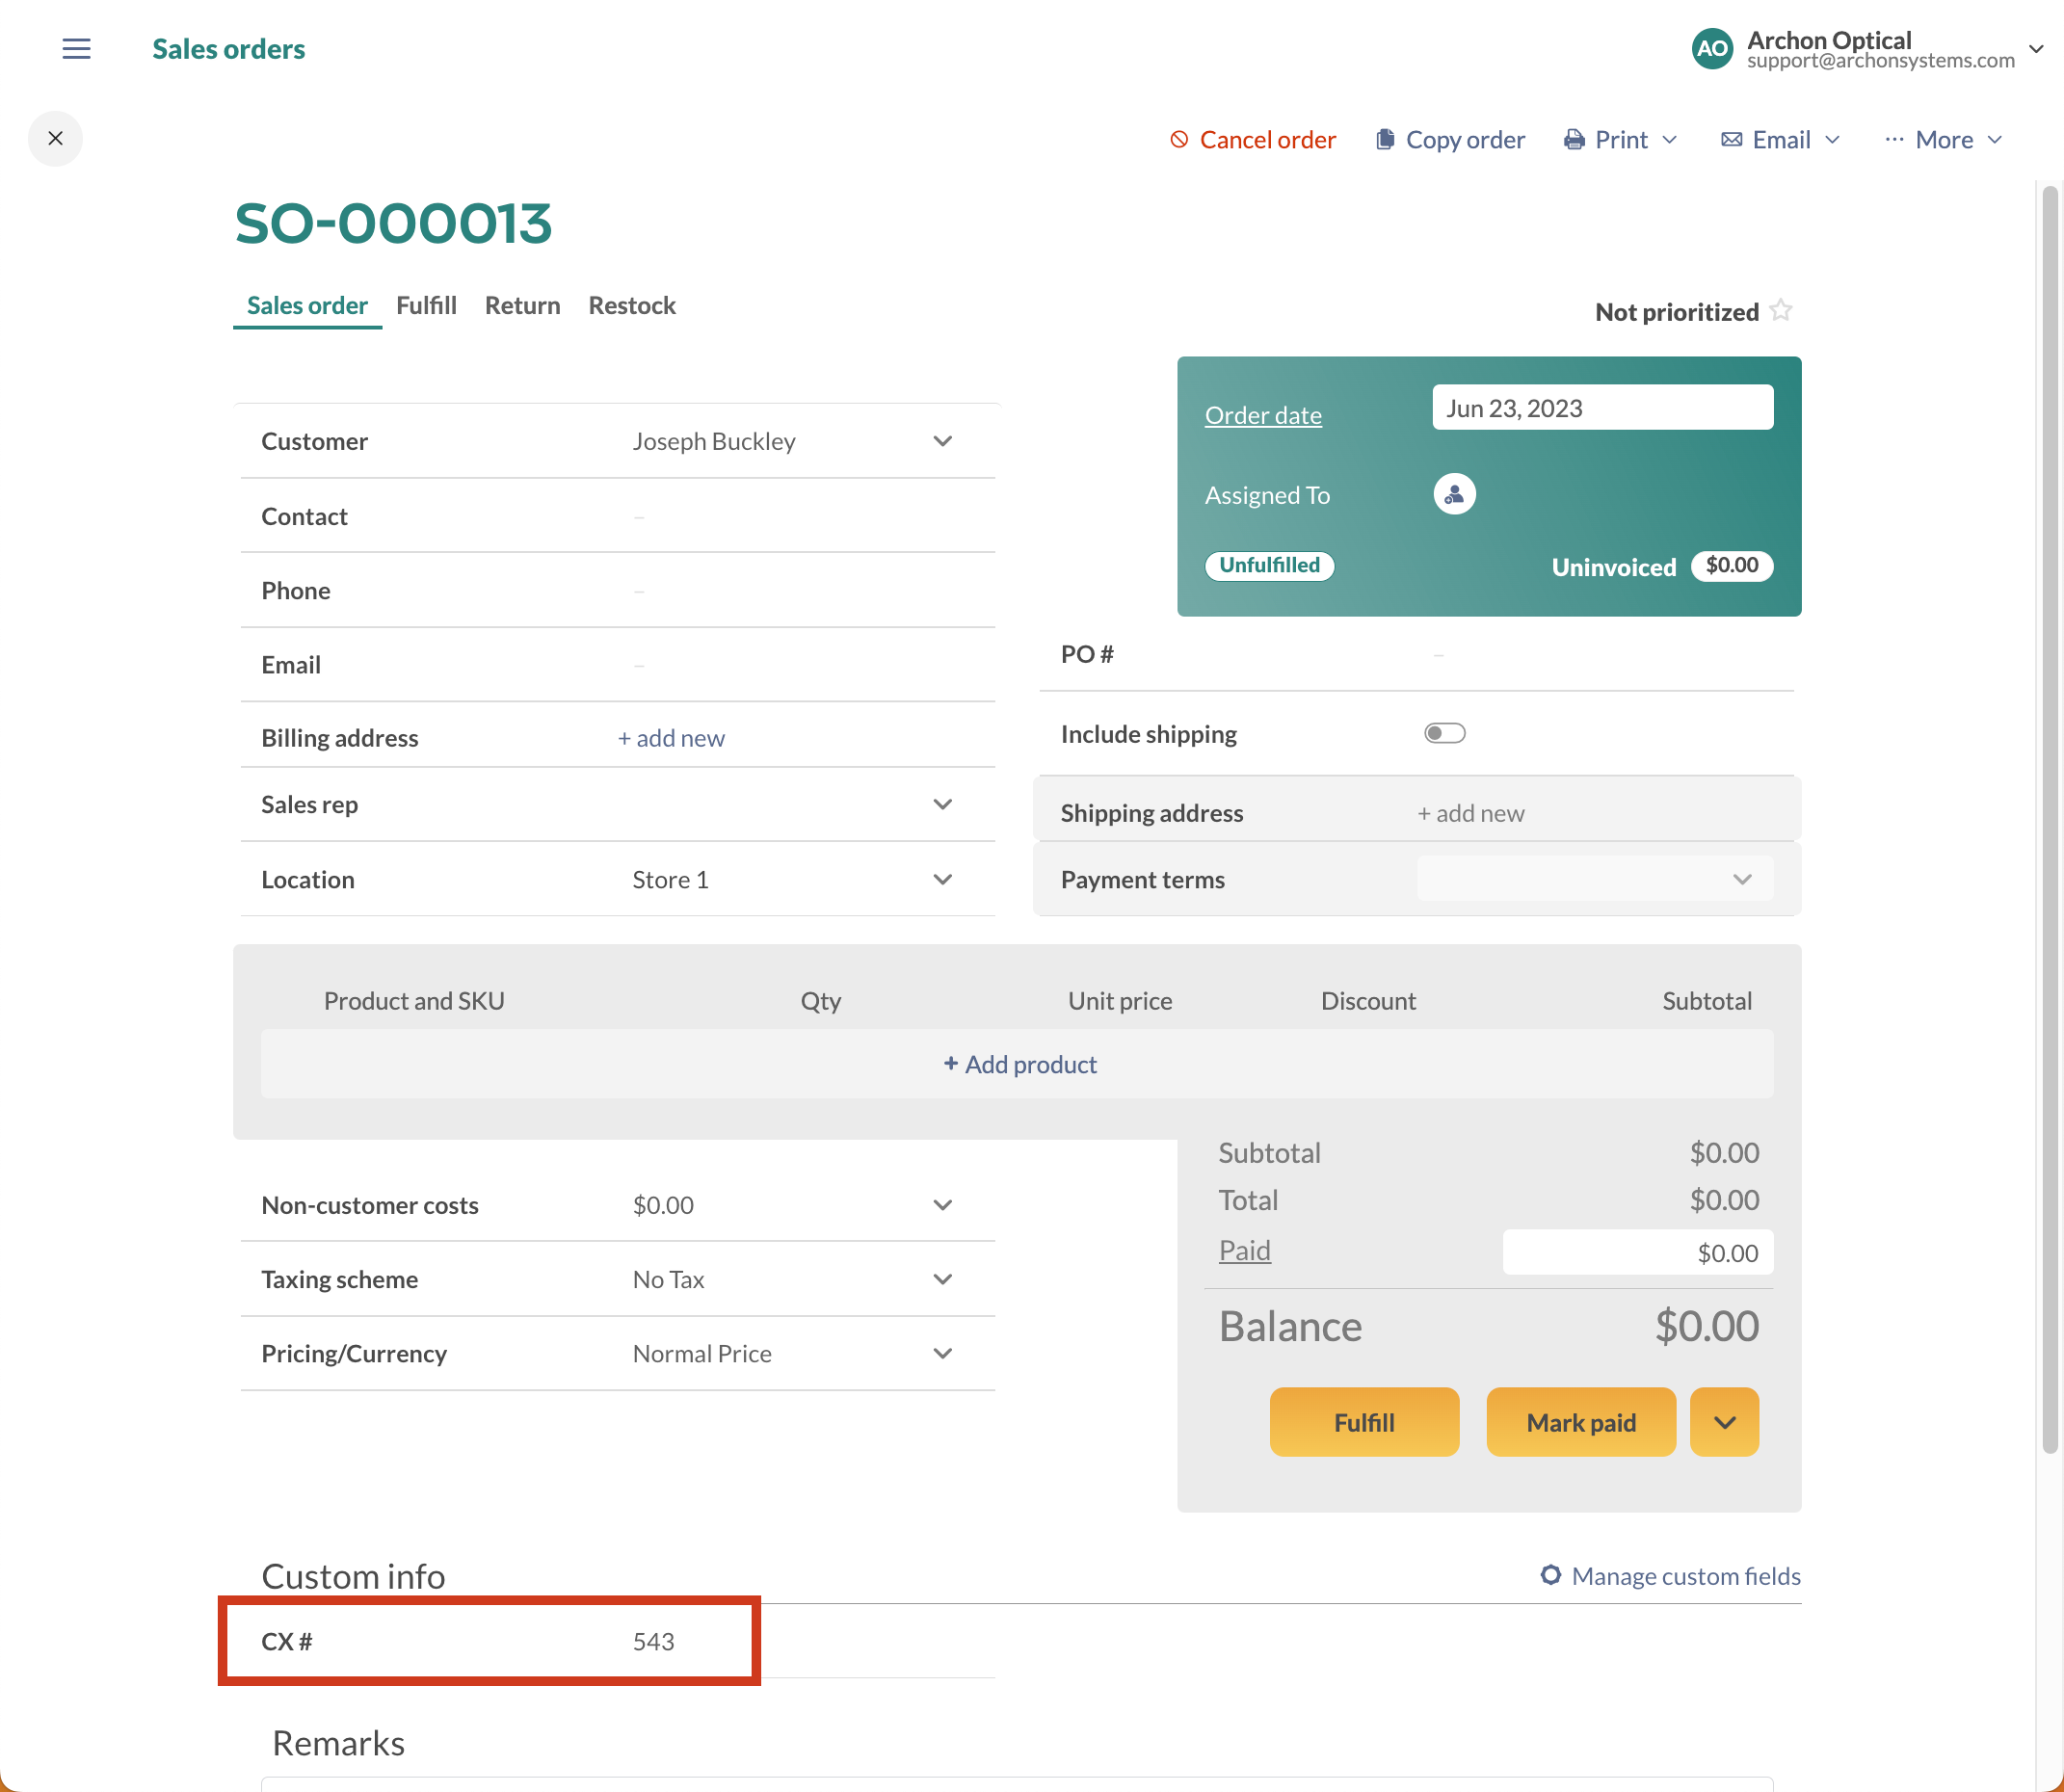Screen dimensions: 2064x1792
Task: Click the Email envelope icon
Action: point(1731,139)
